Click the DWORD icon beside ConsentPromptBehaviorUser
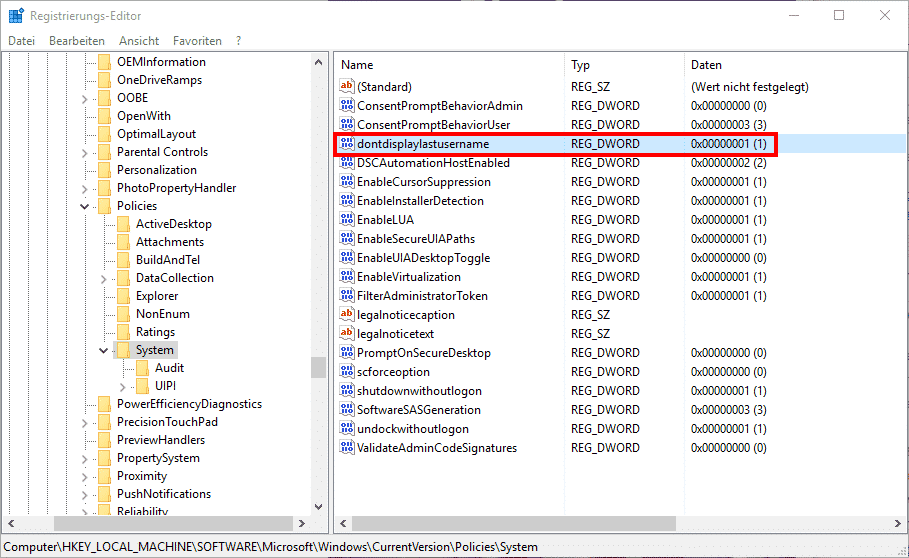Viewport: 909px width, 558px height. point(347,125)
